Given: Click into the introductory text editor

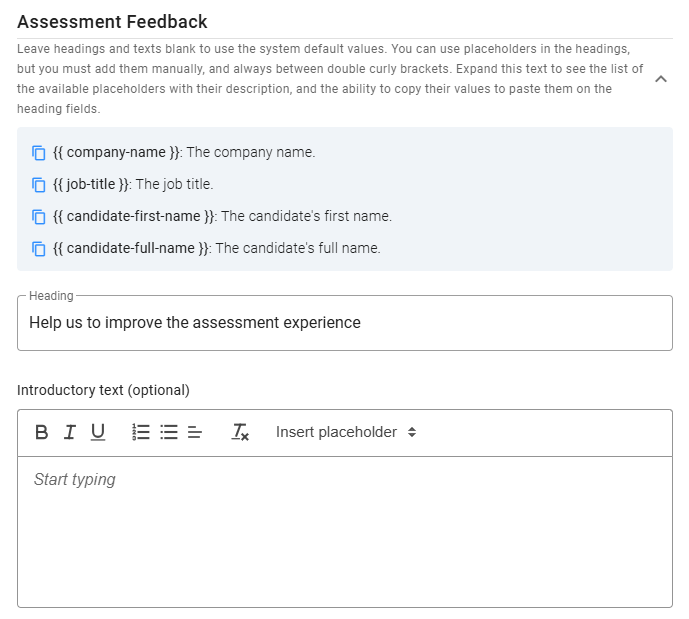Looking at the screenshot, I should click(344, 530).
